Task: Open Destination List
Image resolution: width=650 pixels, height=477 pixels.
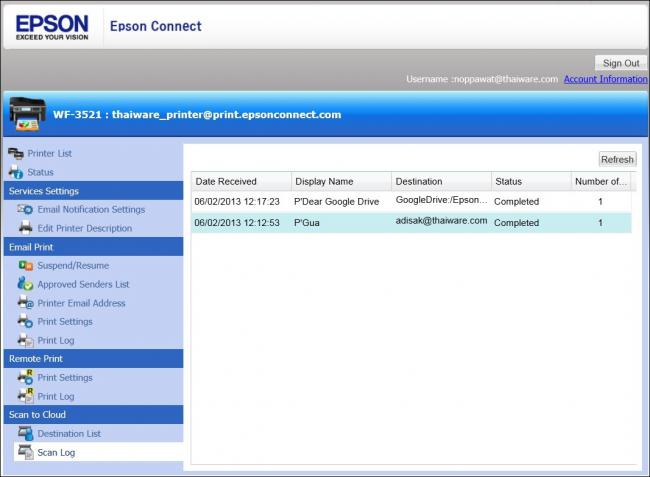Action: [69, 433]
